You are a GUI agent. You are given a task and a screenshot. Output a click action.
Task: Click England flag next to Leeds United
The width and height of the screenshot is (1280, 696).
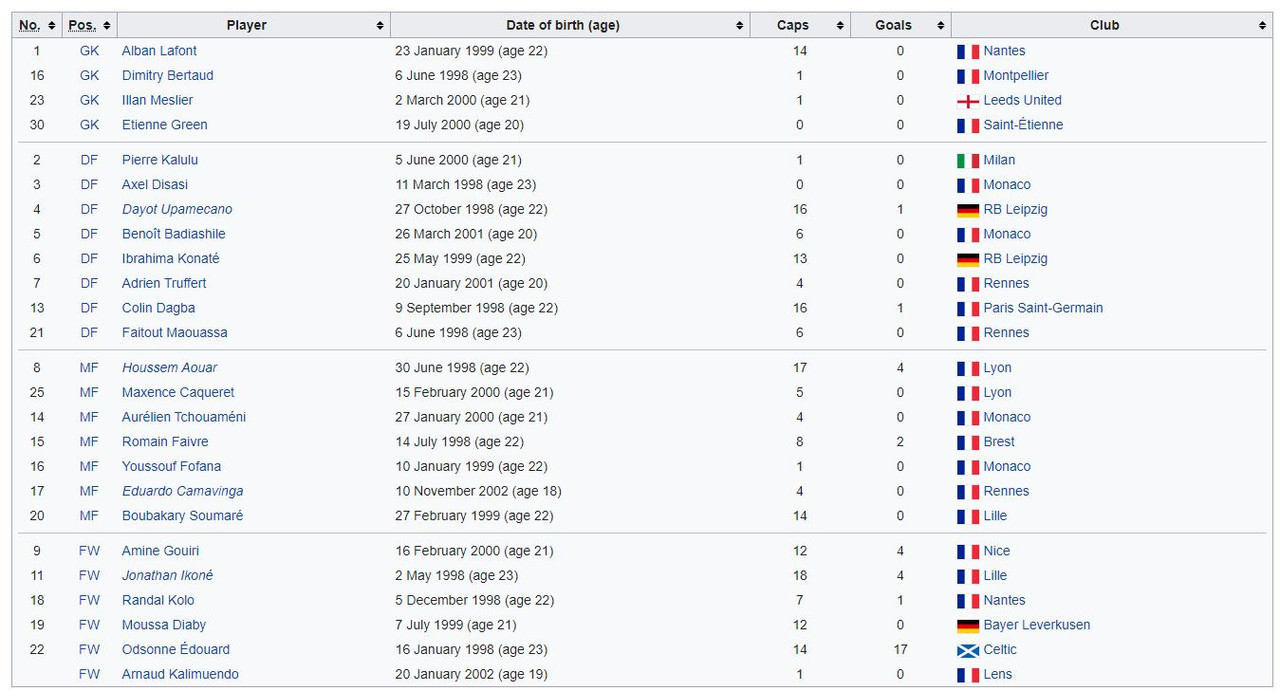(x=967, y=101)
